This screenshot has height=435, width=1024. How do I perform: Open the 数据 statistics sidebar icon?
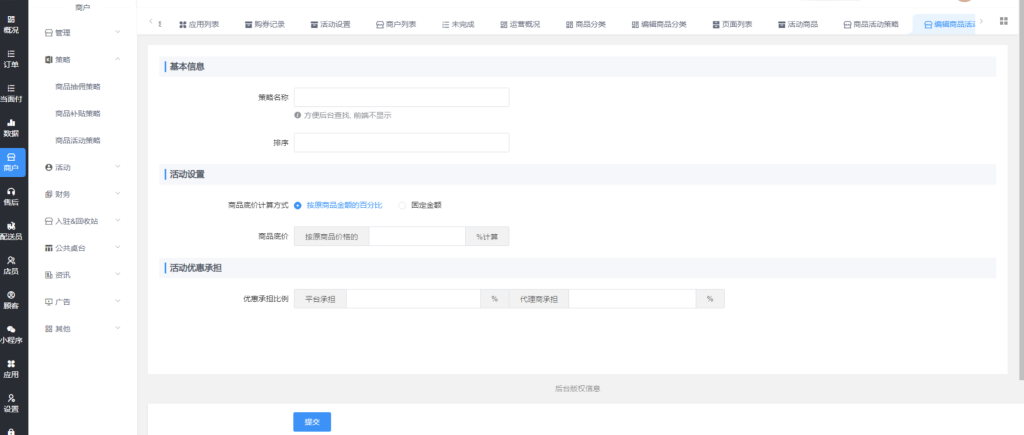coord(12,127)
